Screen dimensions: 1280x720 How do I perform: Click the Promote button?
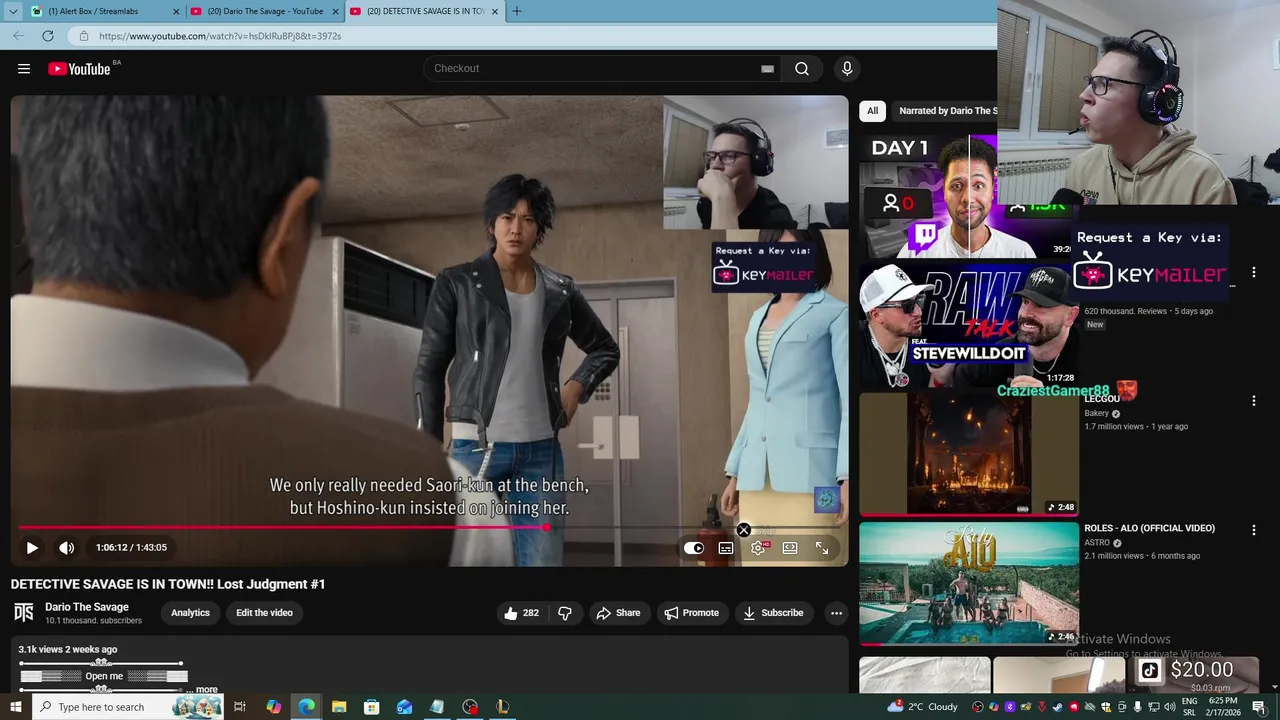tap(692, 613)
